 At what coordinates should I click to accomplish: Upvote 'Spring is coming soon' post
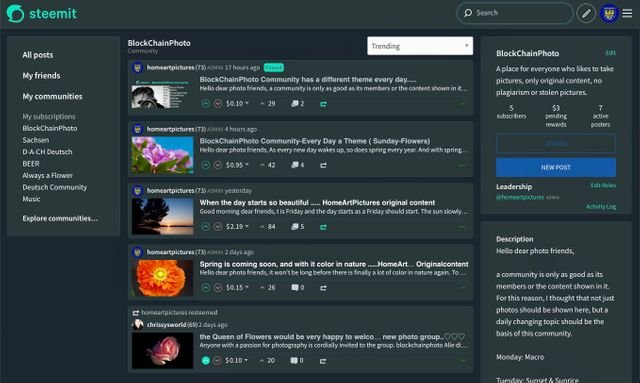(205, 288)
